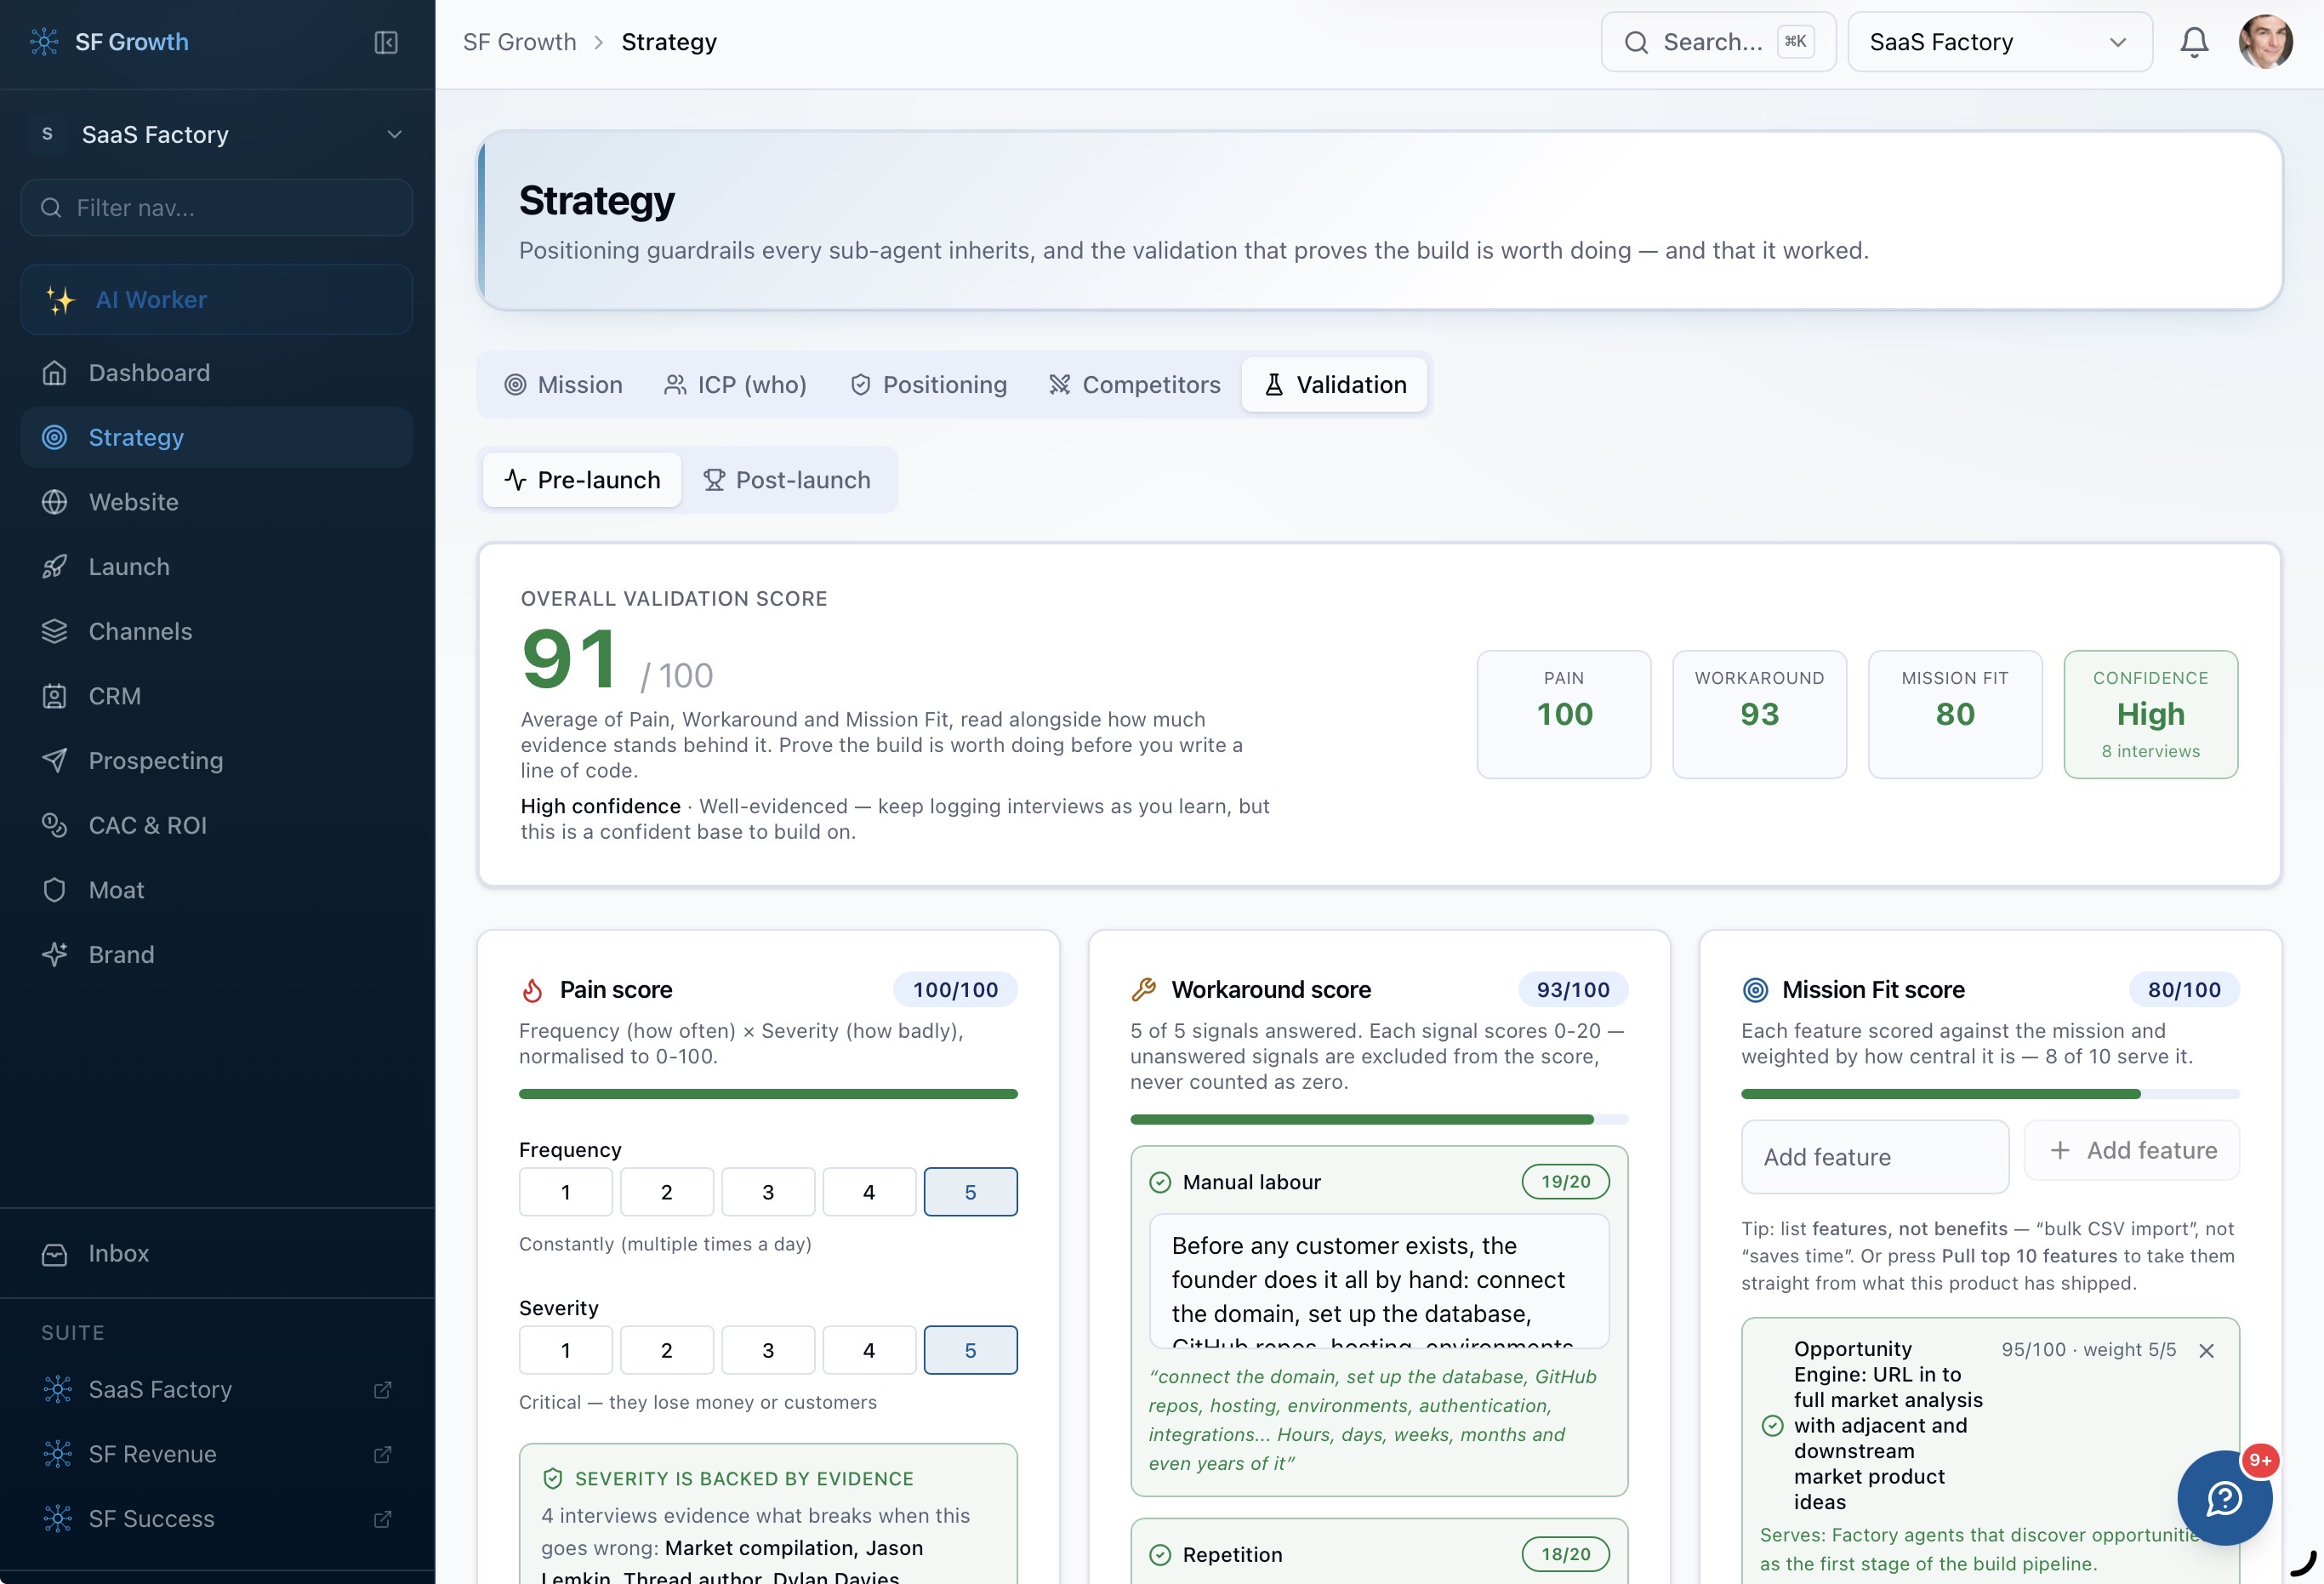Image resolution: width=2324 pixels, height=1584 pixels.
Task: Click SF Growth breadcrumb link
Action: [x=520, y=42]
